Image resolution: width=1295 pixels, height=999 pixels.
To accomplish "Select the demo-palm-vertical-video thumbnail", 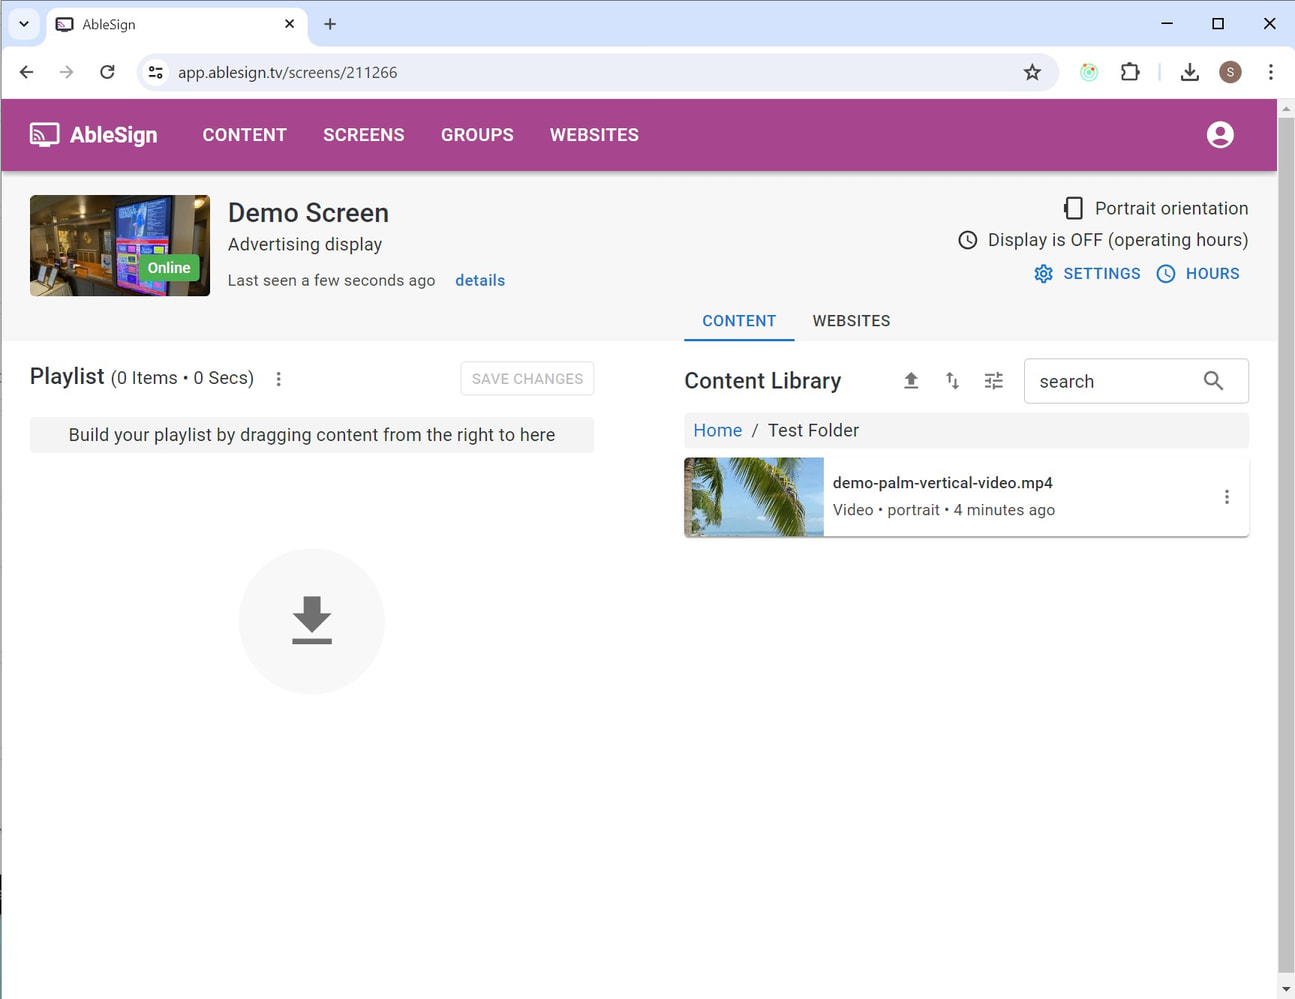I will 753,497.
